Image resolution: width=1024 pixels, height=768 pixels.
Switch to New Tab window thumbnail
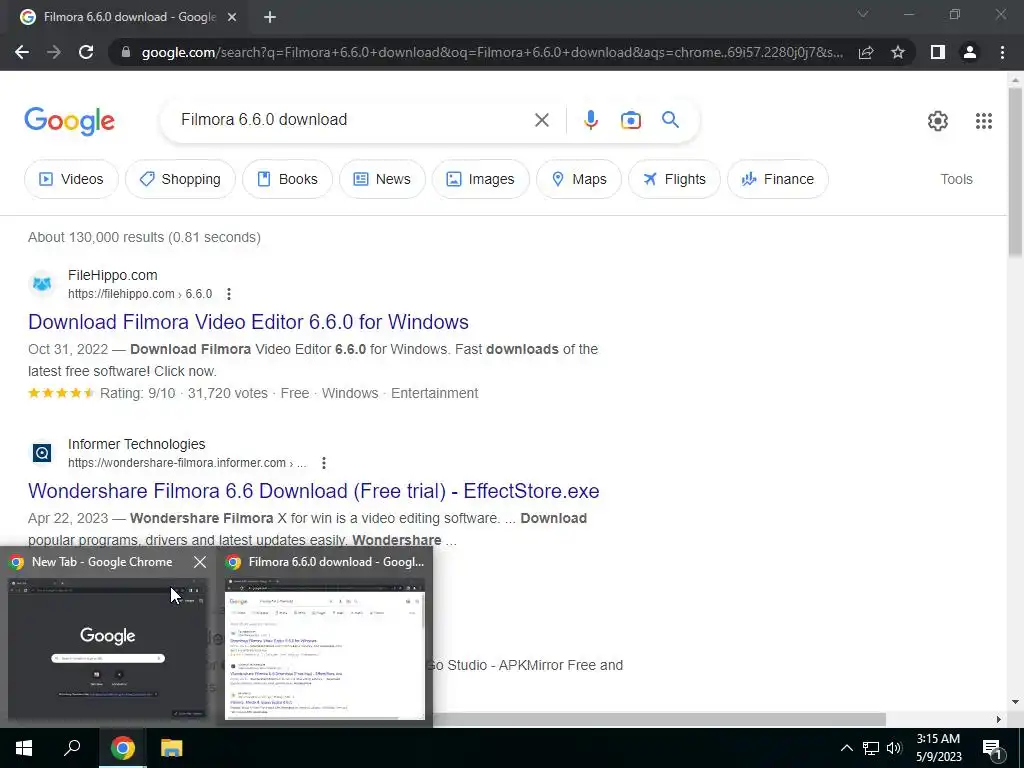click(x=107, y=648)
